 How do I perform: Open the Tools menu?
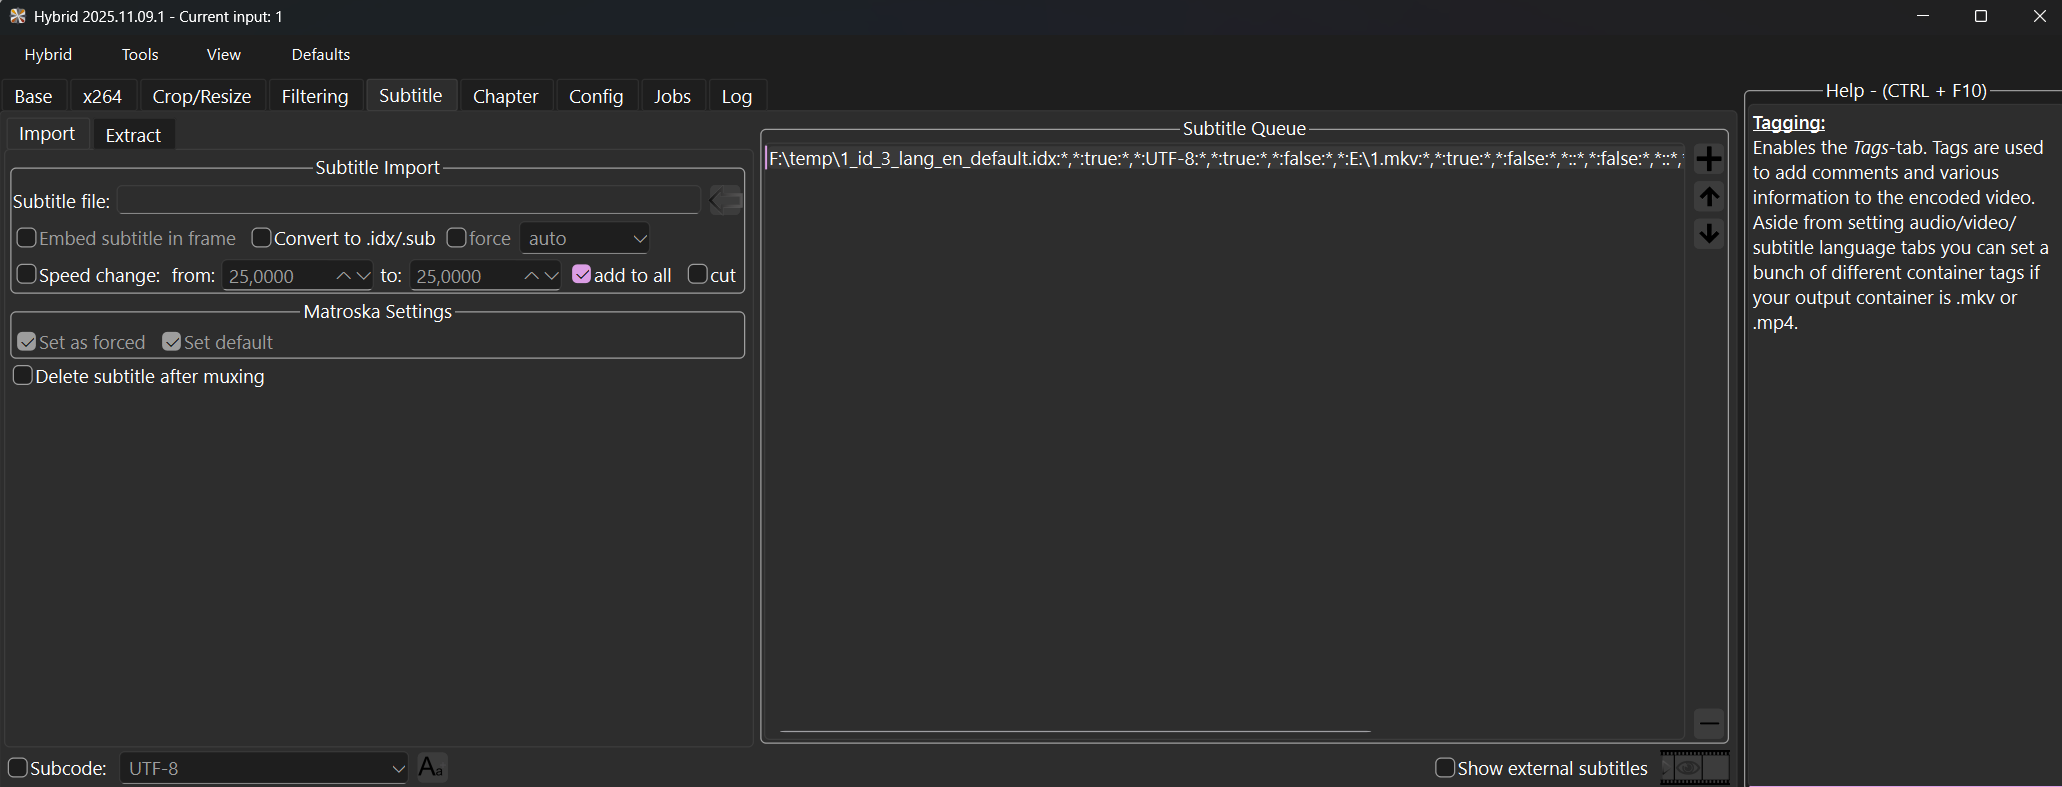point(140,54)
